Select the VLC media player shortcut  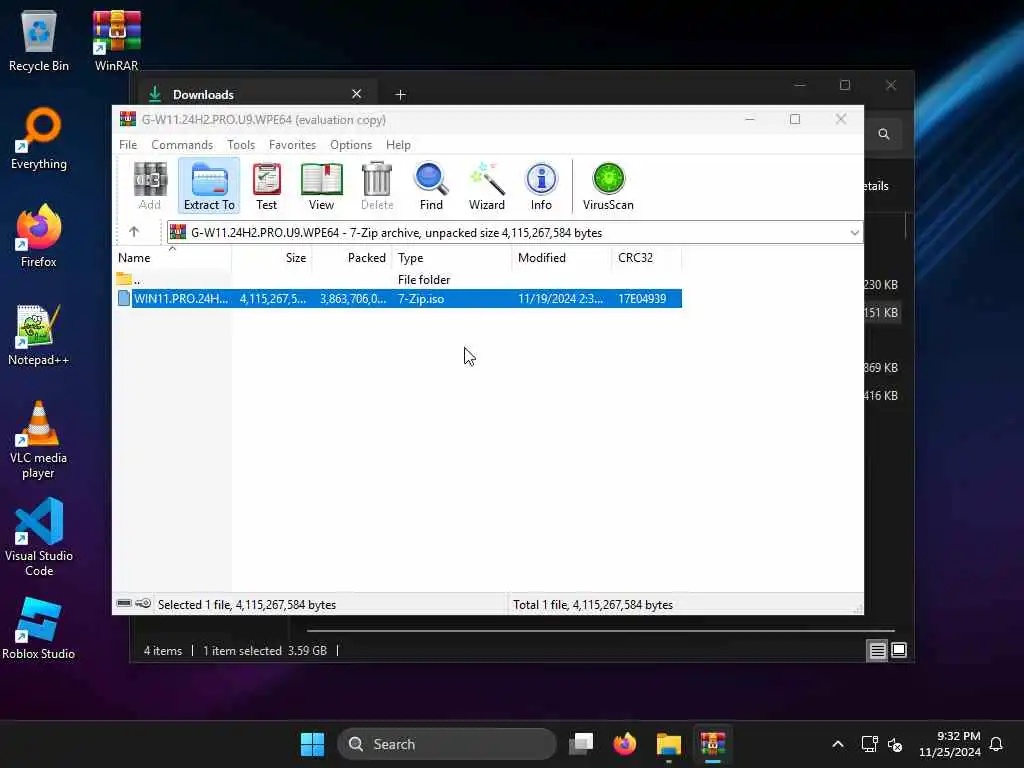pos(39,440)
